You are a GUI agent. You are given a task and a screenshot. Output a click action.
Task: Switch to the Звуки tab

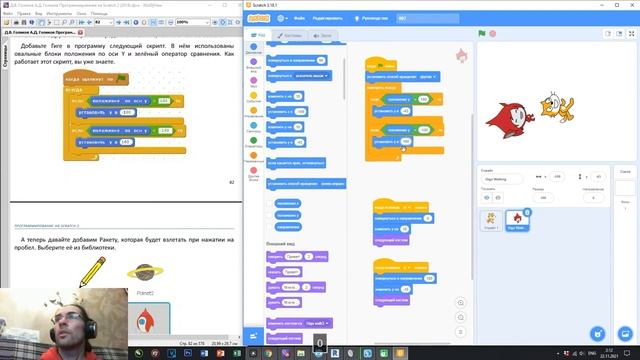point(322,36)
